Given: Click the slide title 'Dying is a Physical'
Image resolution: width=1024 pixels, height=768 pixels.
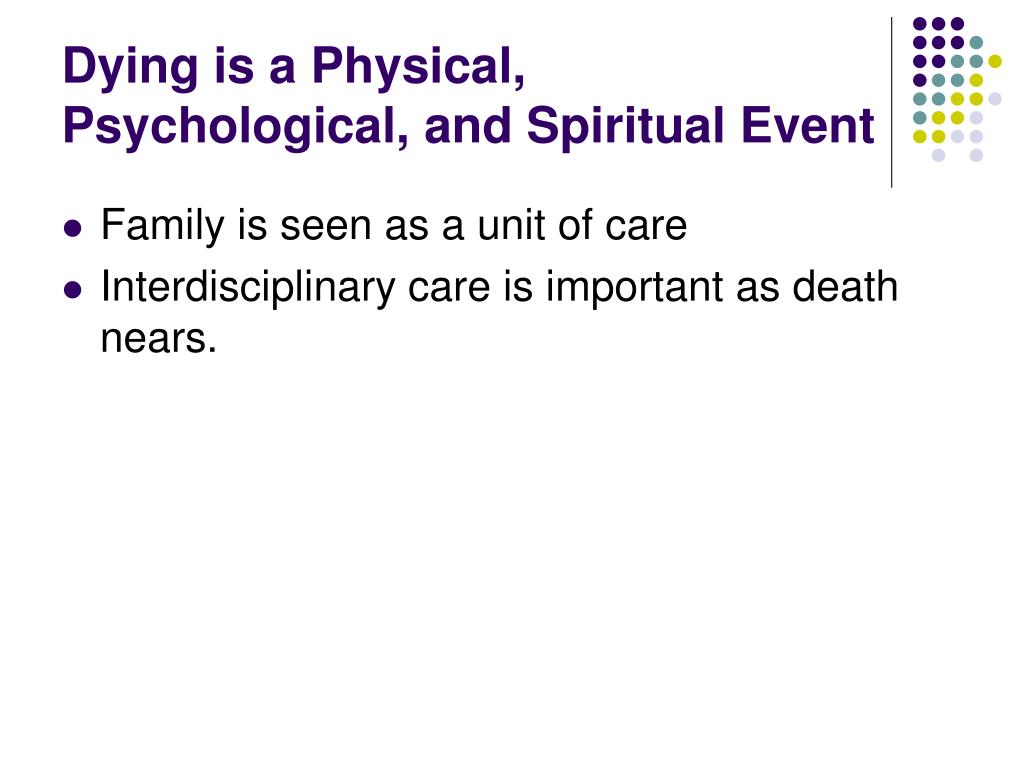Looking at the screenshot, I should pyautogui.click(x=293, y=67).
